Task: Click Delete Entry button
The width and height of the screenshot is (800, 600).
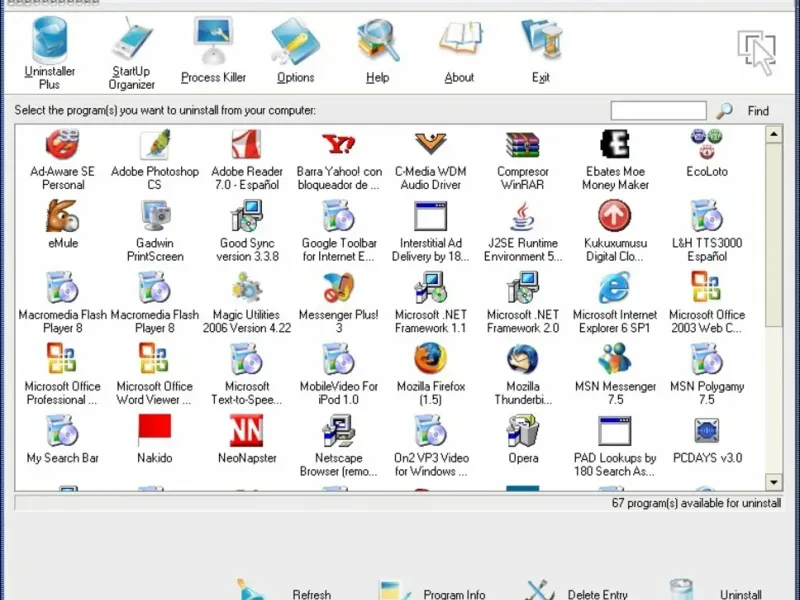Action: coord(577,590)
